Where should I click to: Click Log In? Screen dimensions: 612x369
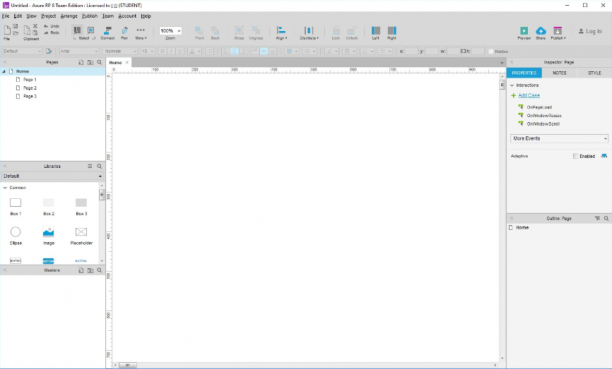(590, 31)
